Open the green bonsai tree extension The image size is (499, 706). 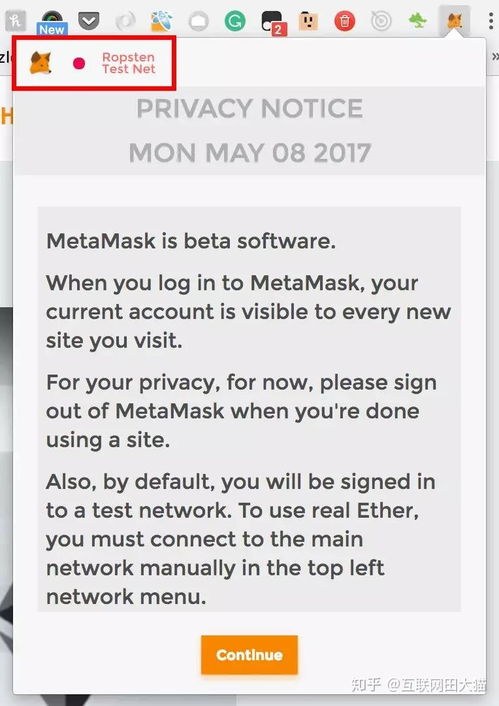[x=417, y=20]
